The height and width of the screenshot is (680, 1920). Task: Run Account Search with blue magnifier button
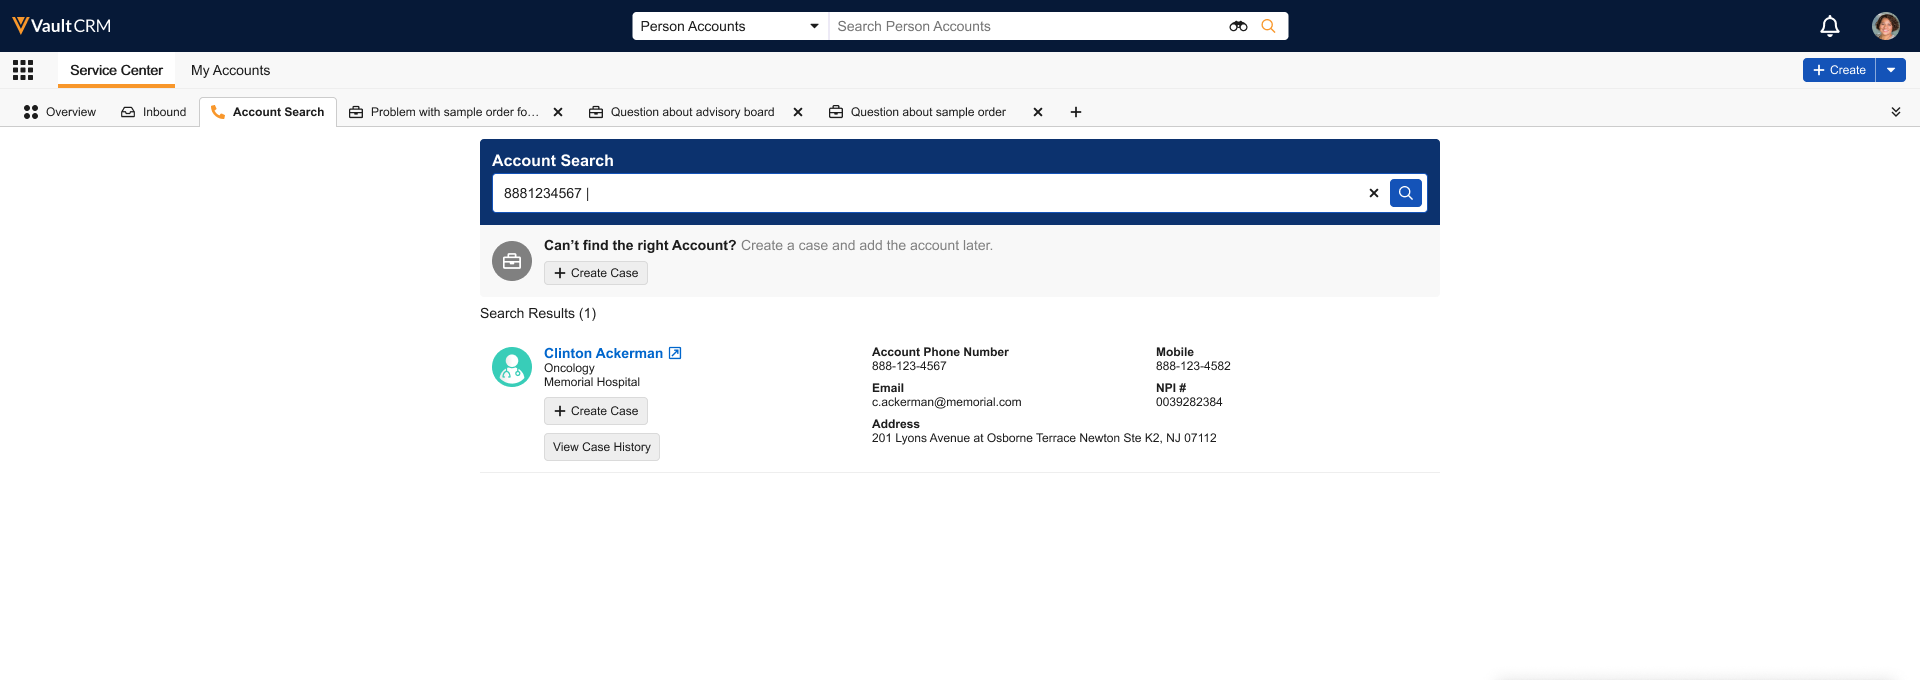pos(1405,193)
